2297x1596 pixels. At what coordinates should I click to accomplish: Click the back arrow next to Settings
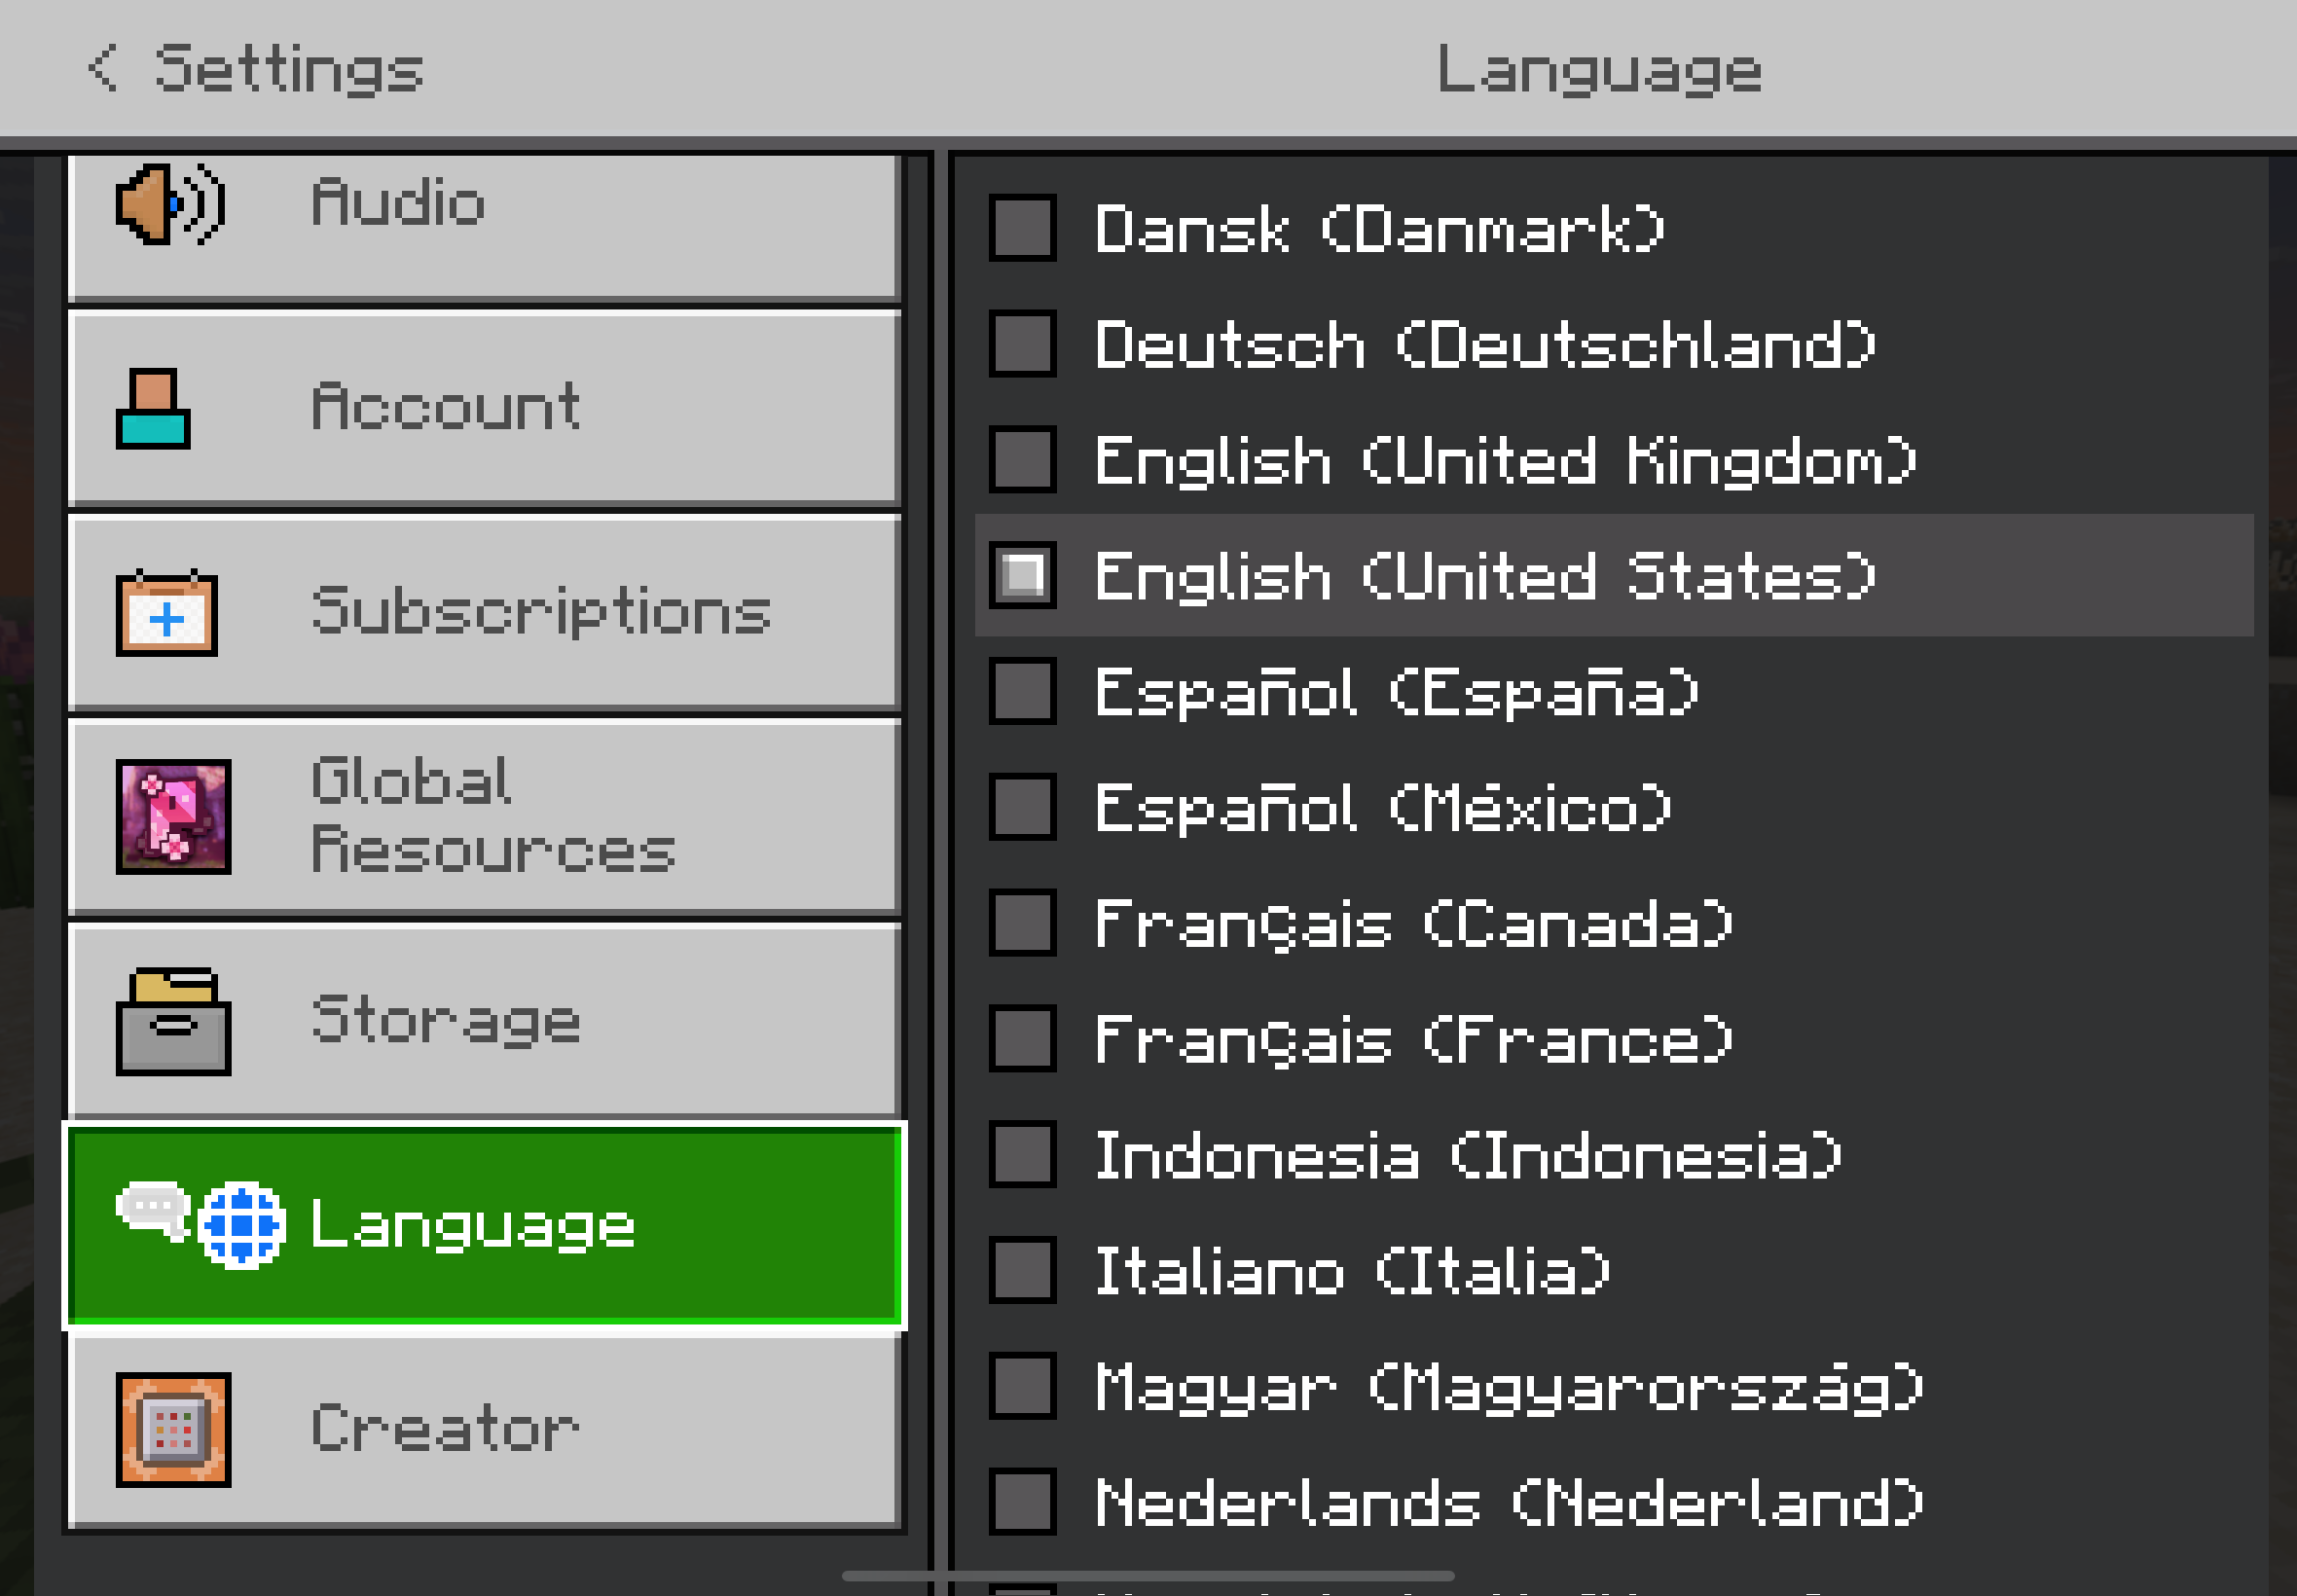click(x=103, y=68)
